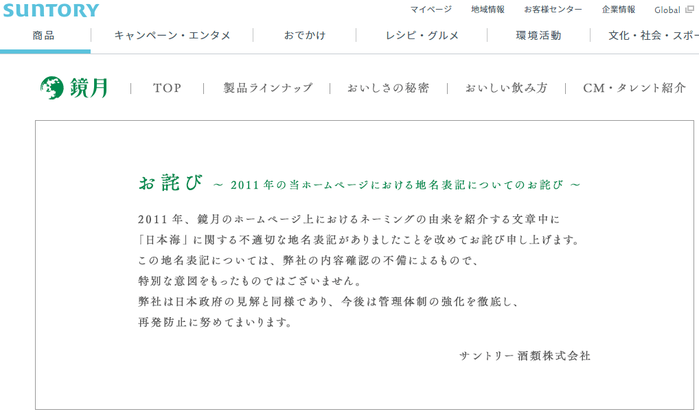Screen dimensions: 699x416
Task: Select the 環境活動 tab
Action: pos(539,35)
